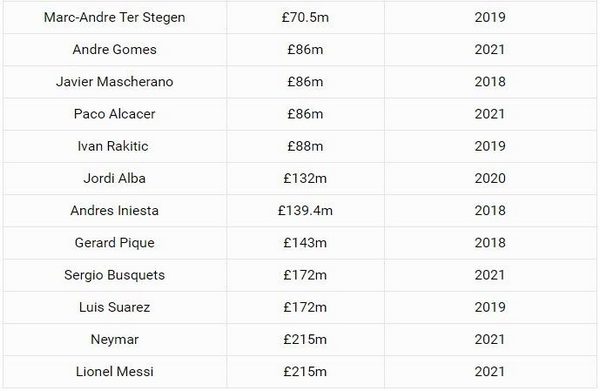The width and height of the screenshot is (600, 391).
Task: Click the Javier Mascherano name cell
Action: click(114, 81)
